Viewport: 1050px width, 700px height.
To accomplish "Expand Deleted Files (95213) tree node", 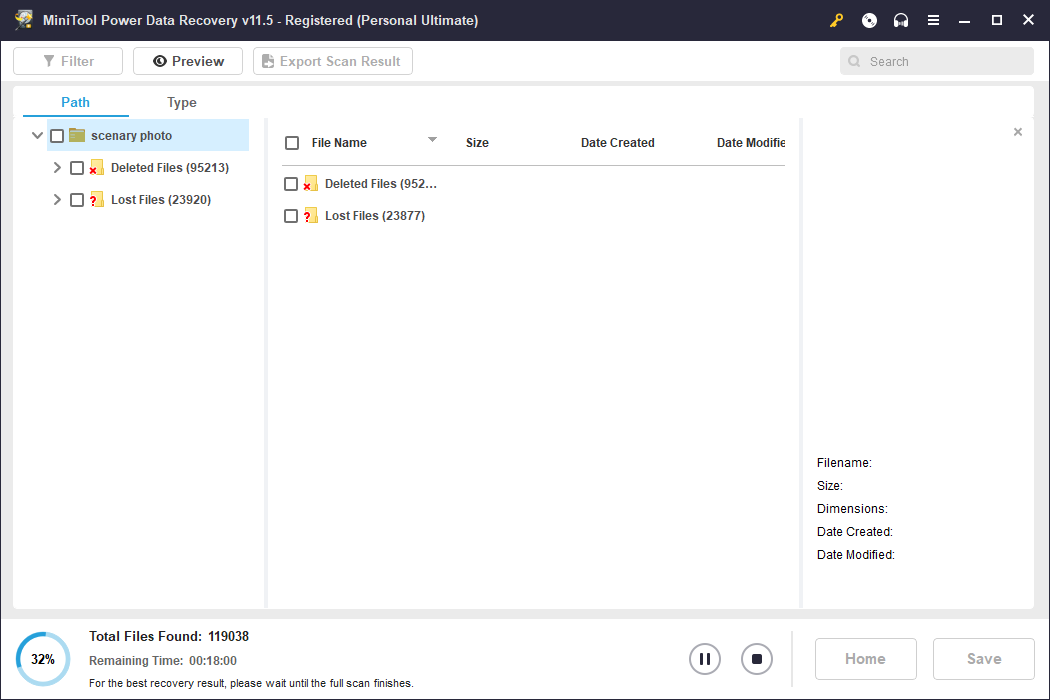I will click(57, 167).
